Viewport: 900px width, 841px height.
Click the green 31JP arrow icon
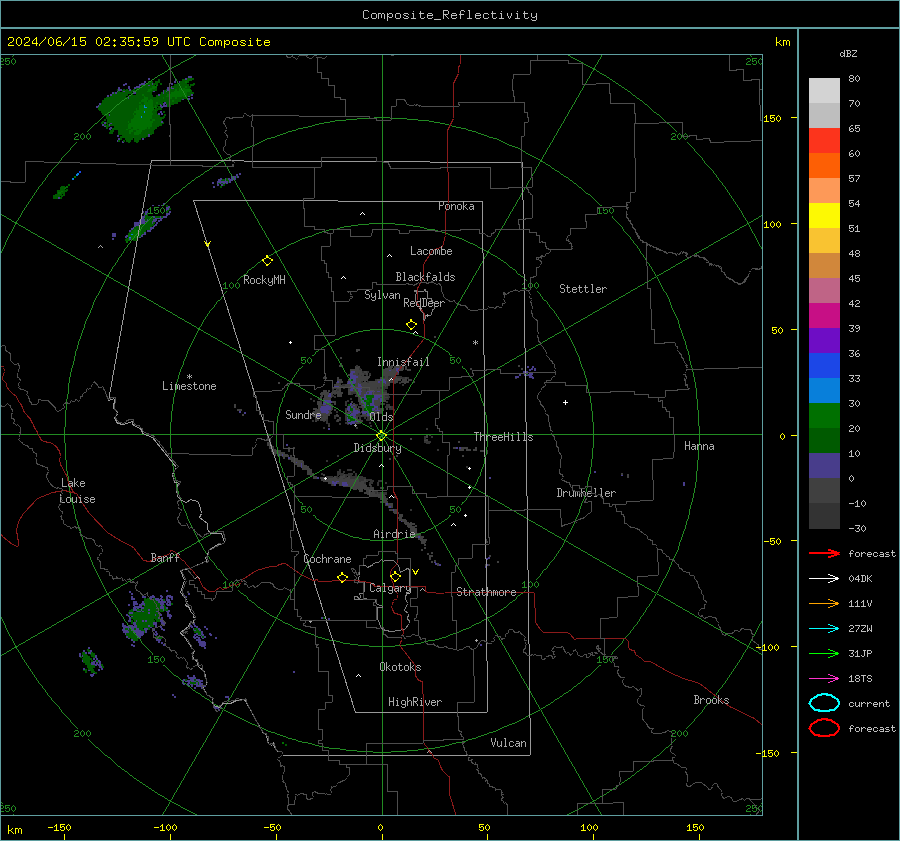(824, 653)
